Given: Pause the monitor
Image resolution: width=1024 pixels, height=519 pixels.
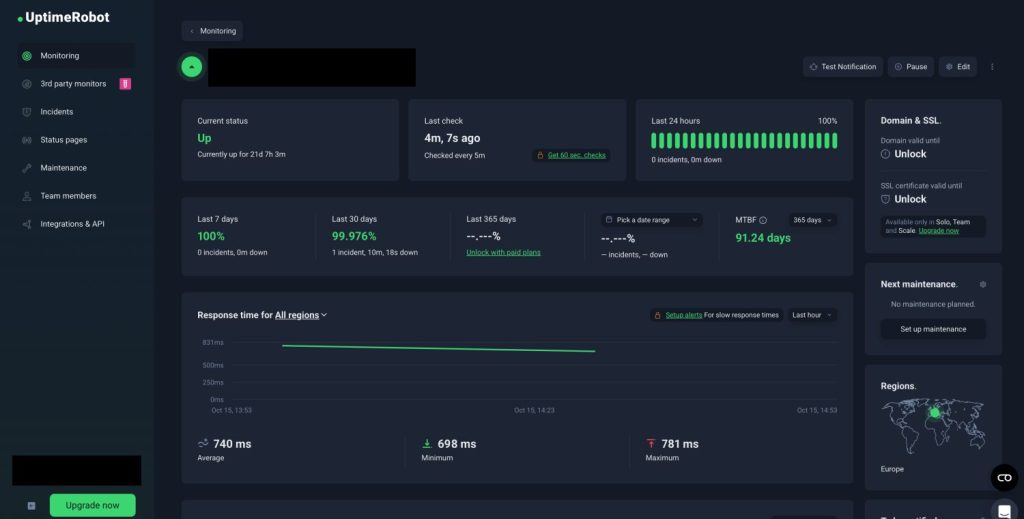Looking at the screenshot, I should [910, 67].
